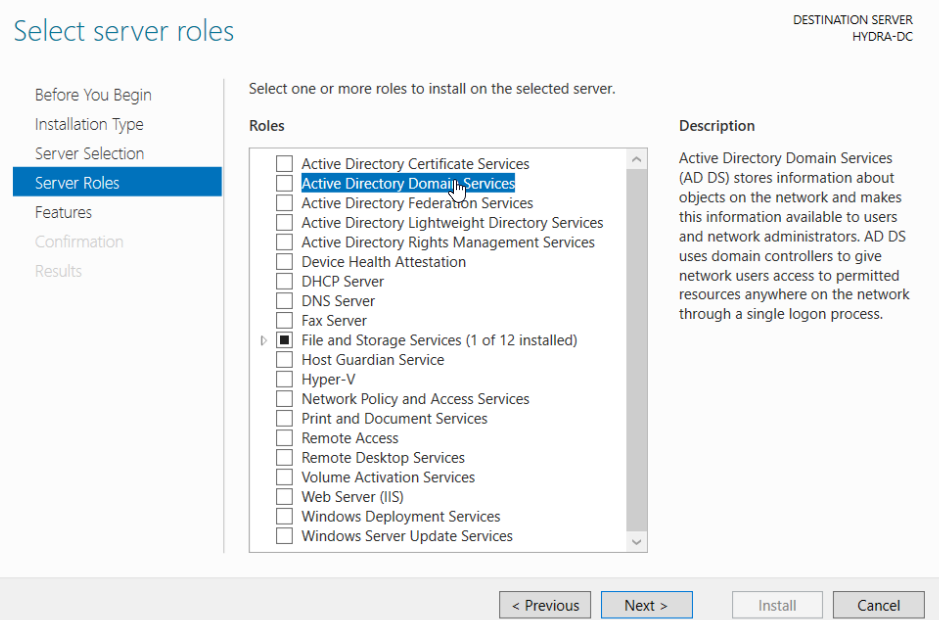939x620 pixels.
Task: Check the Web Server (IIS) role
Action: pos(284,496)
